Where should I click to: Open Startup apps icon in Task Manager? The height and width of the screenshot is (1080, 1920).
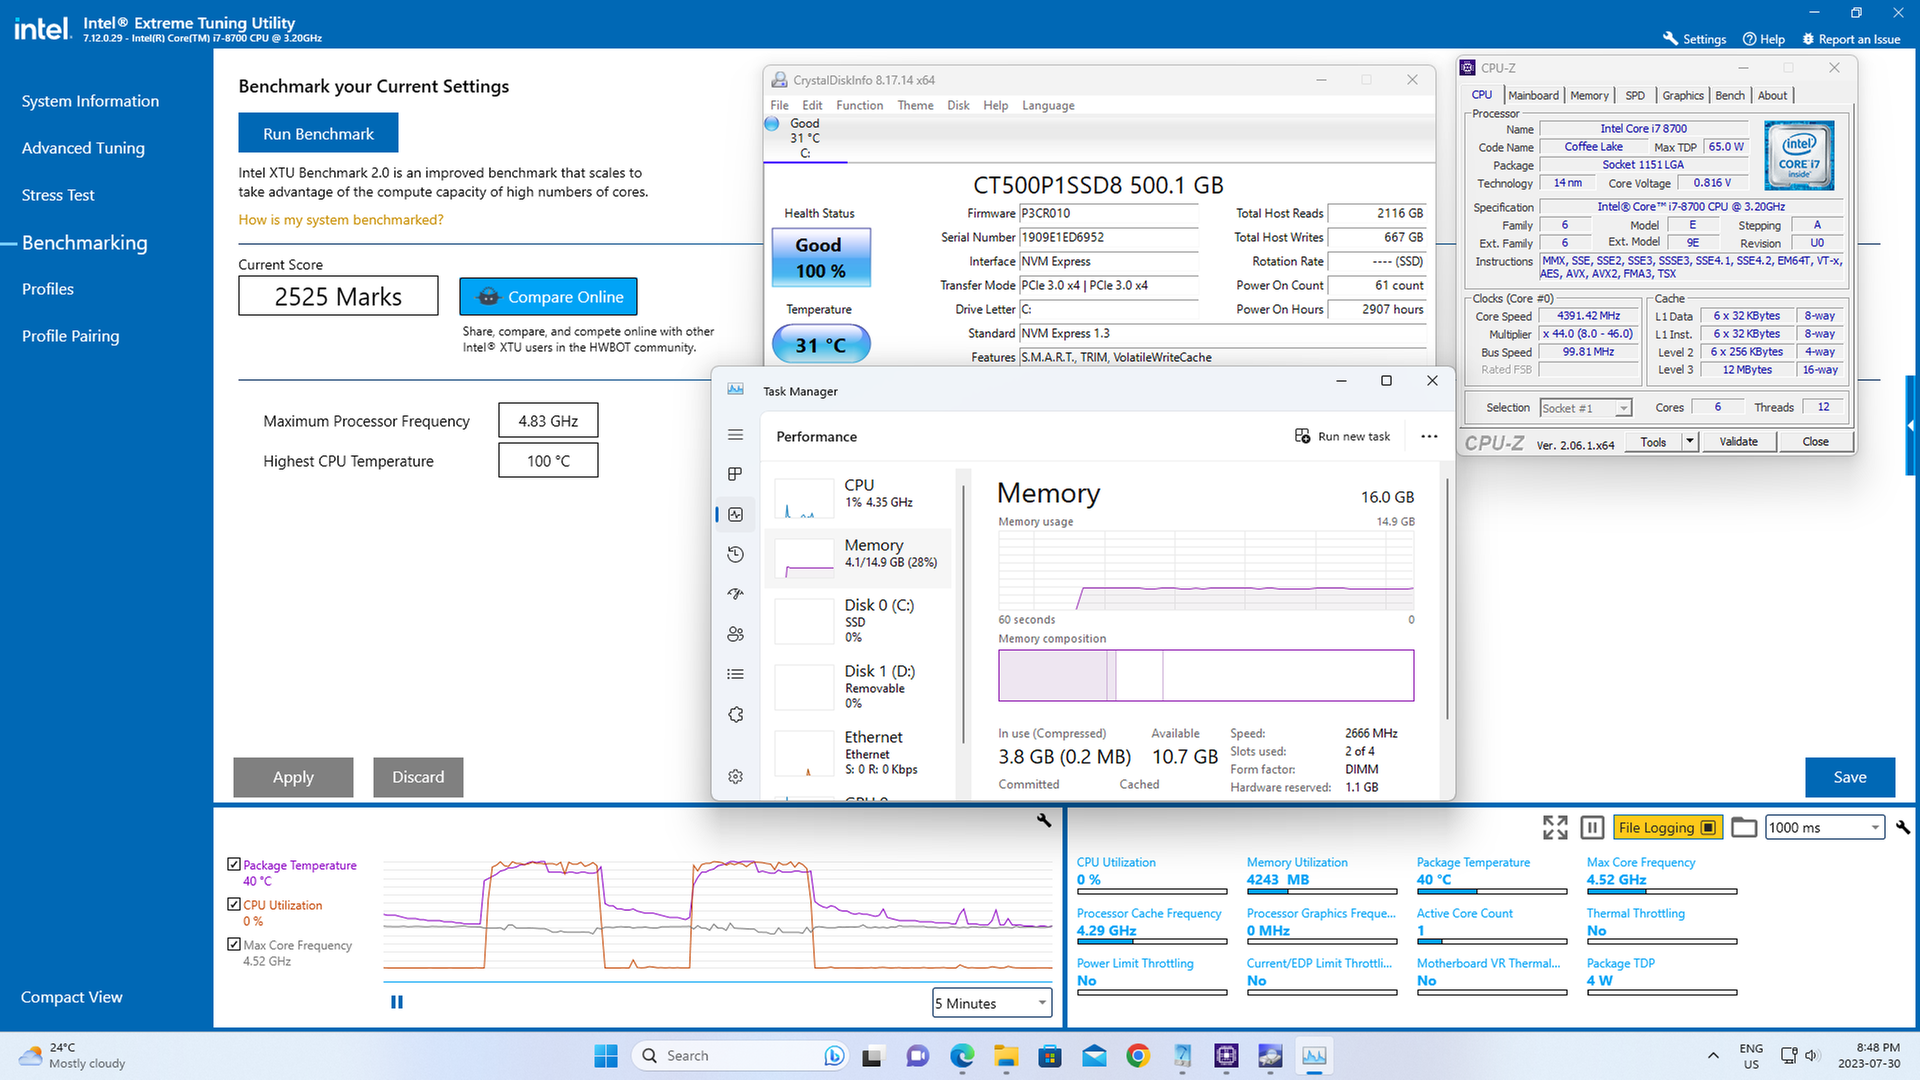(x=736, y=594)
